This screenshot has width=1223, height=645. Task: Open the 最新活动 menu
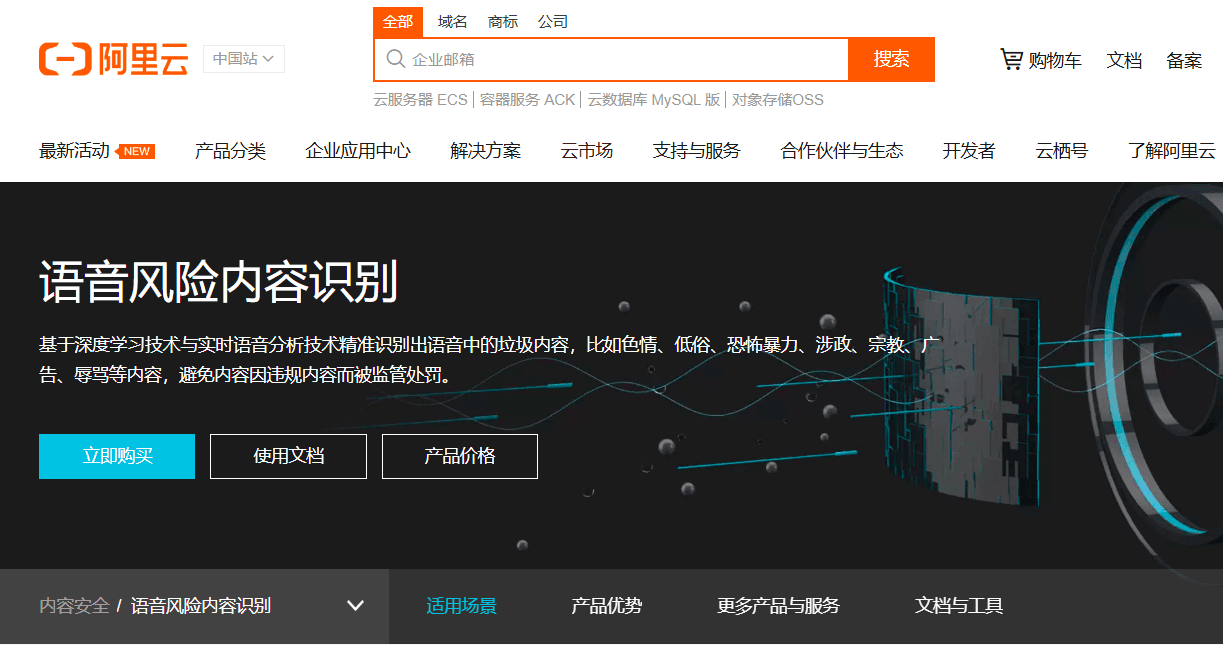click(75, 151)
